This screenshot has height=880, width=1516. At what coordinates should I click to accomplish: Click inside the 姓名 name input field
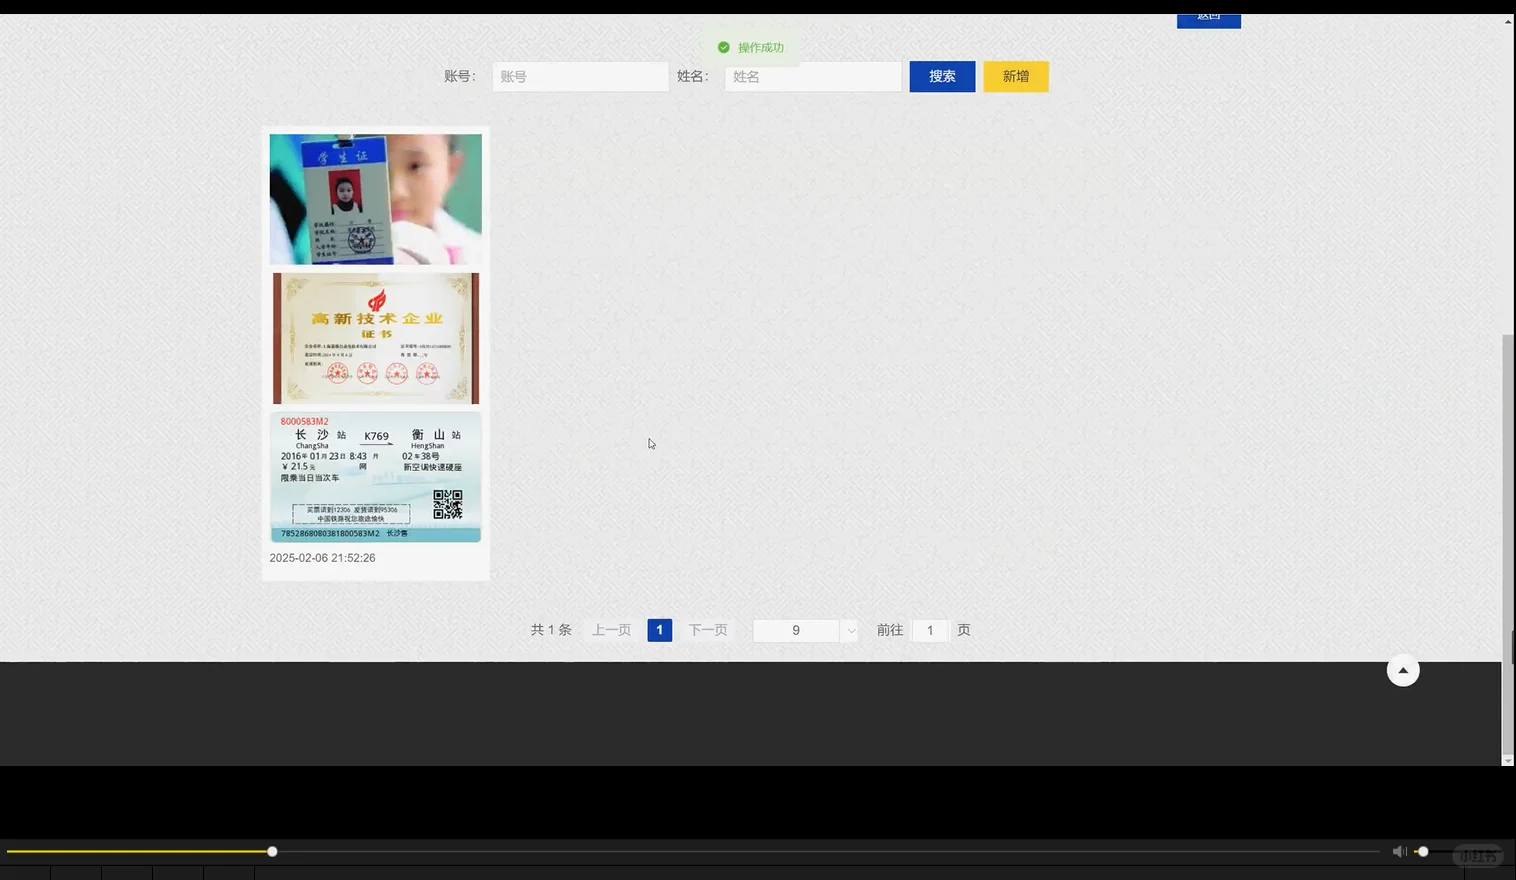pyautogui.click(x=812, y=76)
